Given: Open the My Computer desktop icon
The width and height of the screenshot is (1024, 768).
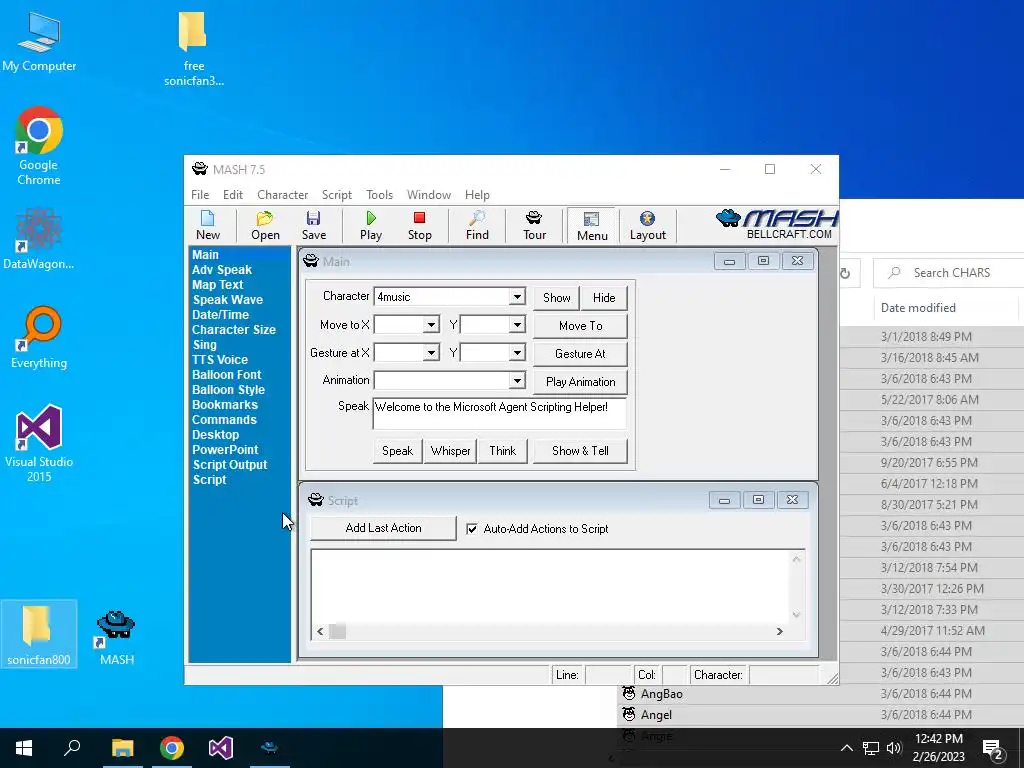Looking at the screenshot, I should pos(39,42).
